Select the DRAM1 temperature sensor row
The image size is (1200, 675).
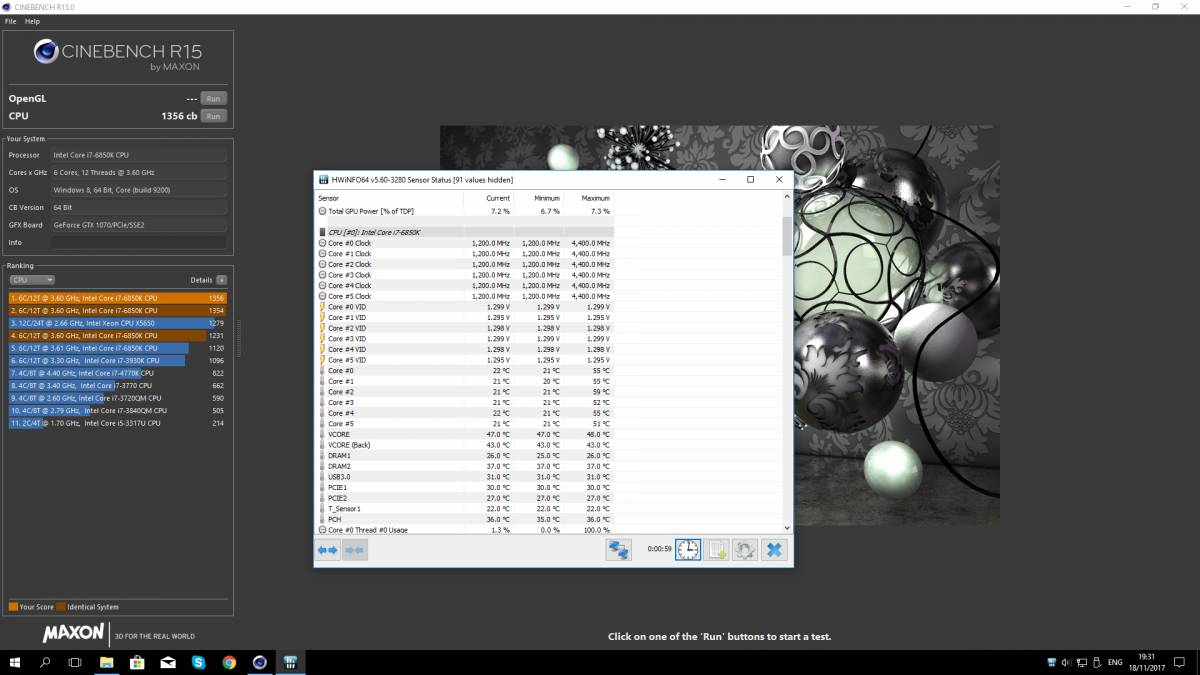click(465, 455)
